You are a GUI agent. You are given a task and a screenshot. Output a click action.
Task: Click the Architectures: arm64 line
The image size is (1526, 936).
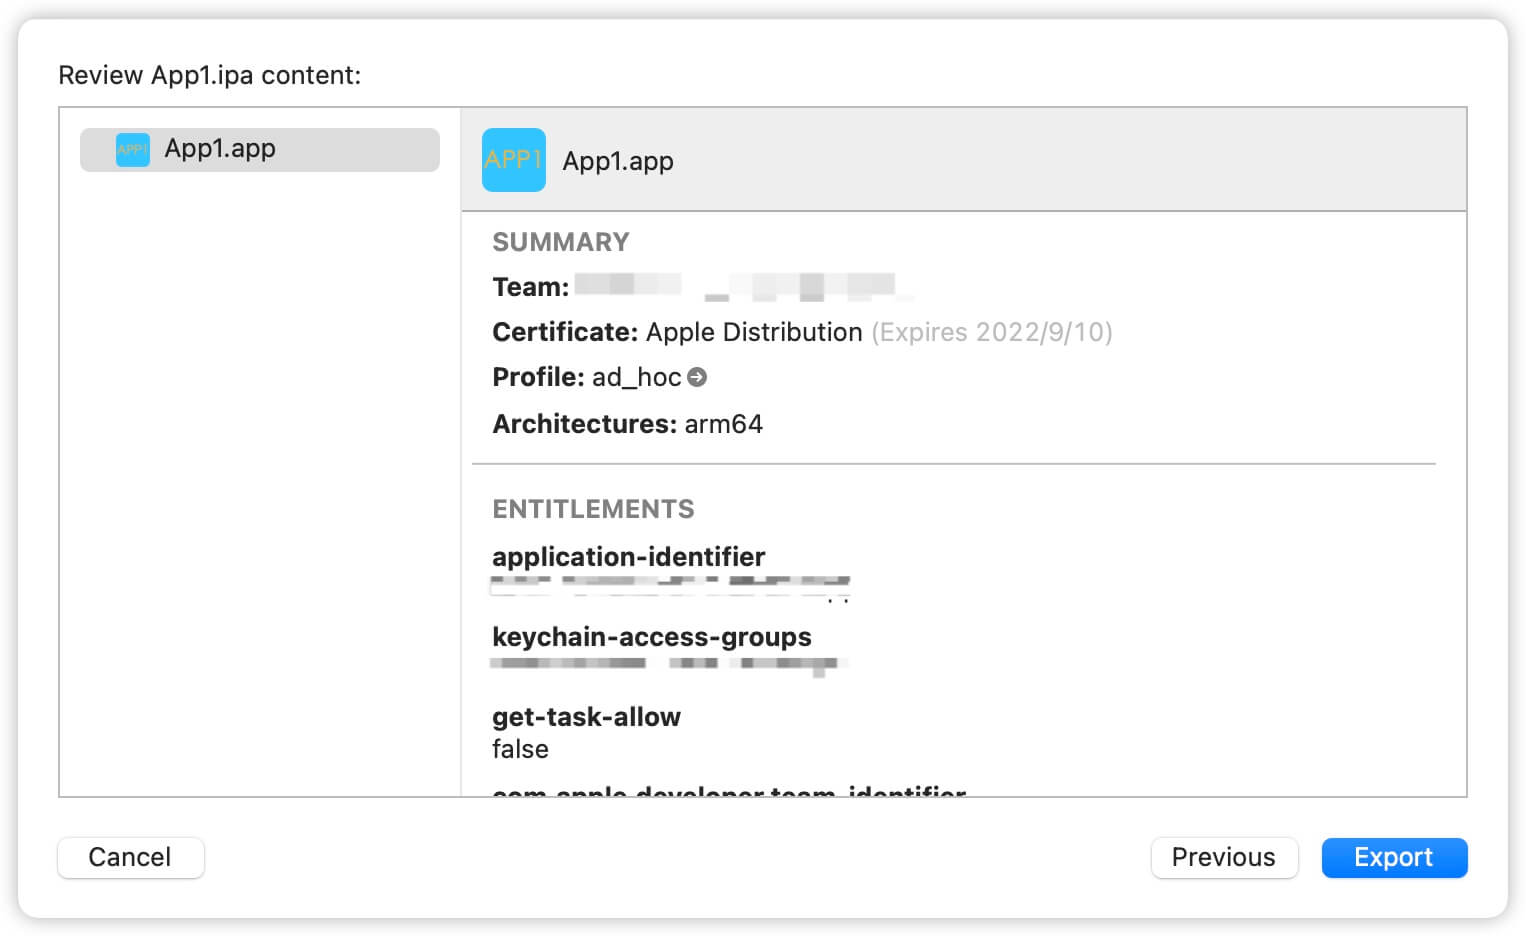pos(628,424)
